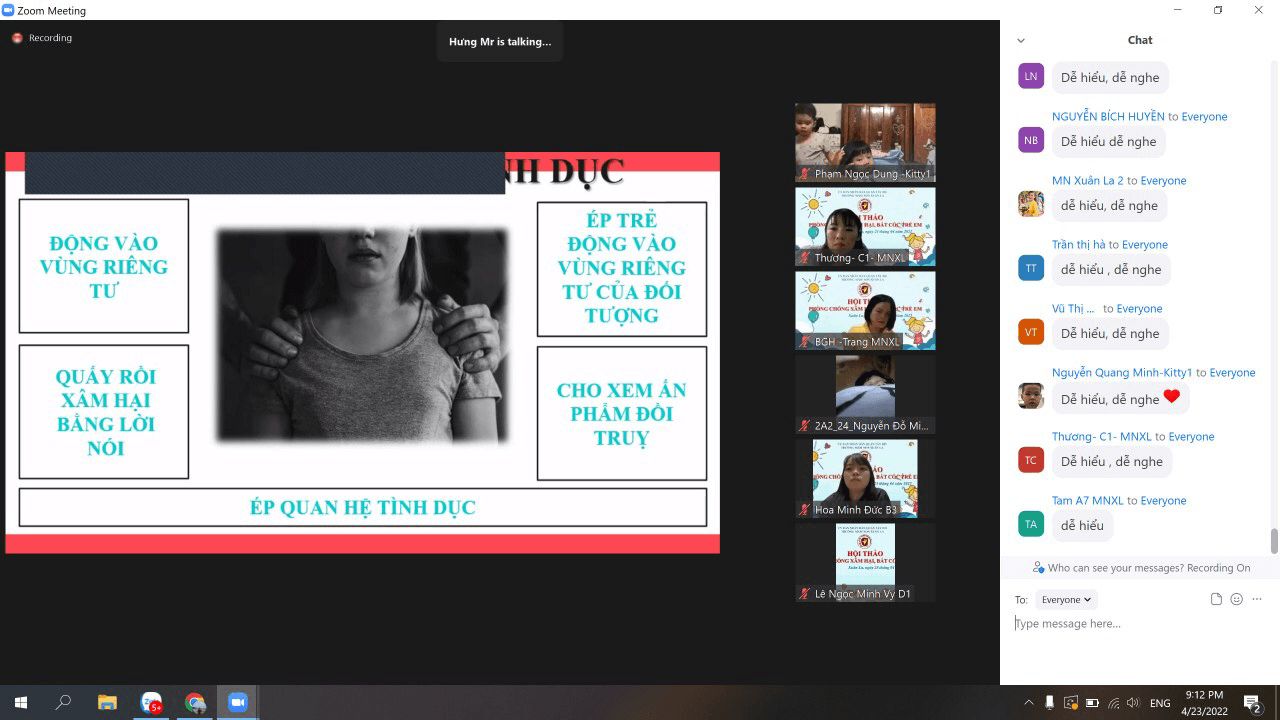Click the muted mic icon on Thương- C1- MNXL
The width and height of the screenshot is (1280, 720).
pos(804,258)
